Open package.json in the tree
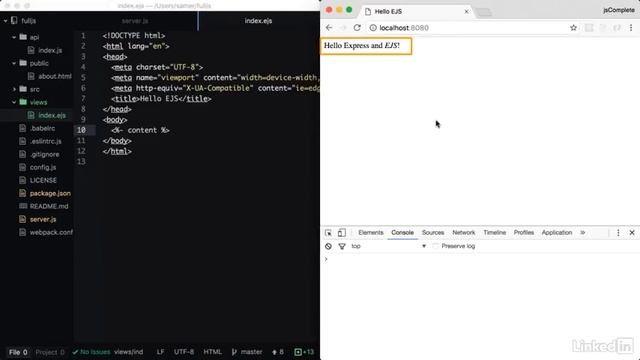 50,193
